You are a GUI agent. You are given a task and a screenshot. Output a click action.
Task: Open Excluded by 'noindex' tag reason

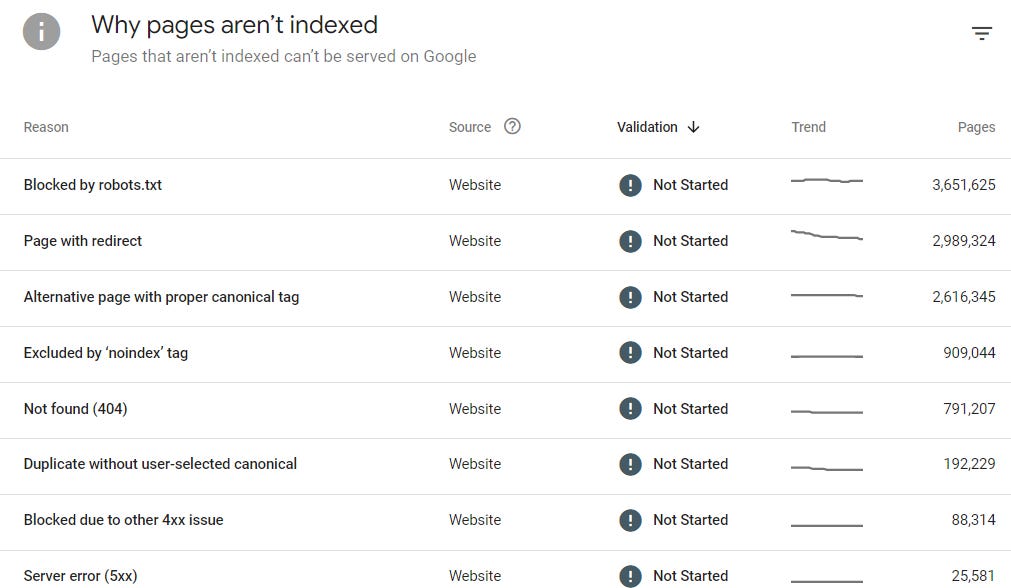tap(106, 353)
